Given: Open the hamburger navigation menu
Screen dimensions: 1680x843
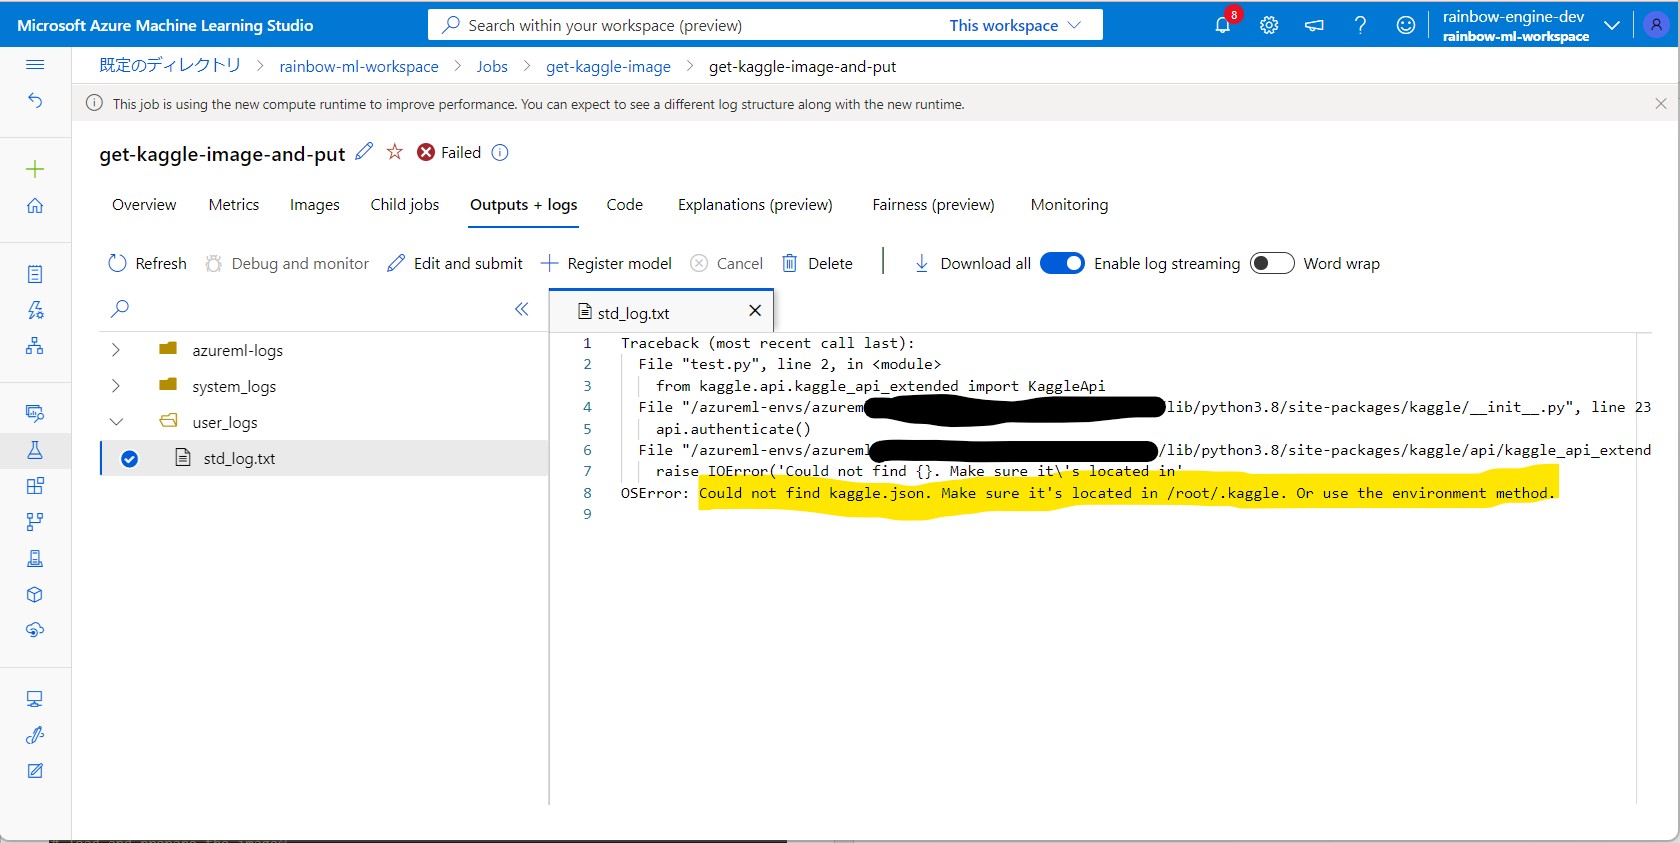Looking at the screenshot, I should coord(35,65).
